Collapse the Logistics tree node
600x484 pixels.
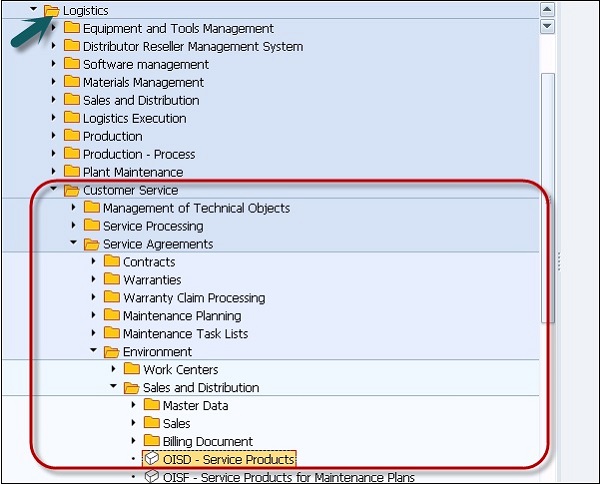tap(34, 10)
